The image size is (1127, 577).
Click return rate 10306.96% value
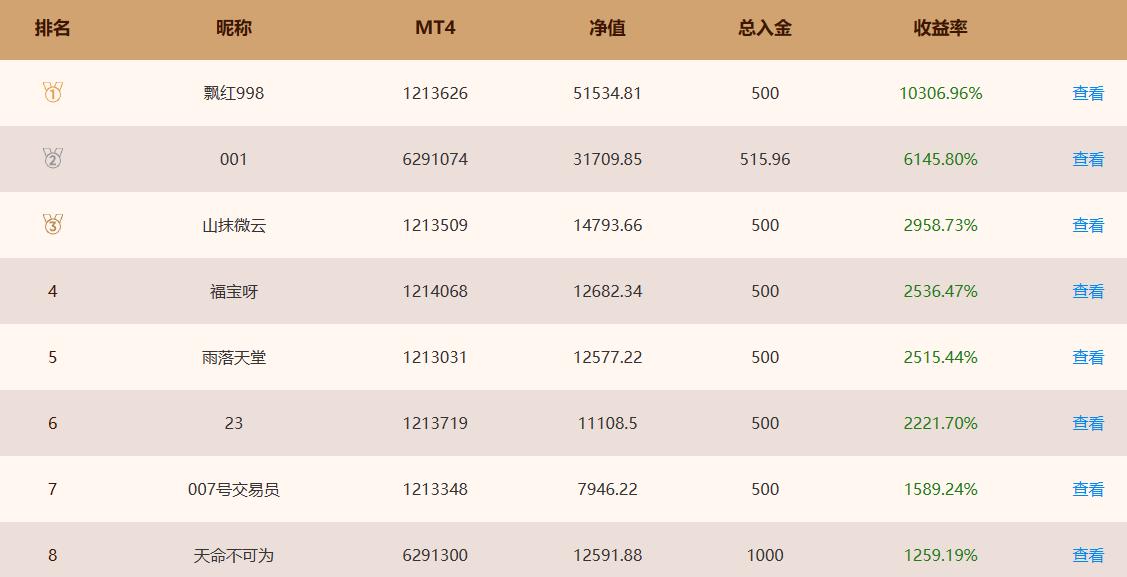(x=940, y=93)
